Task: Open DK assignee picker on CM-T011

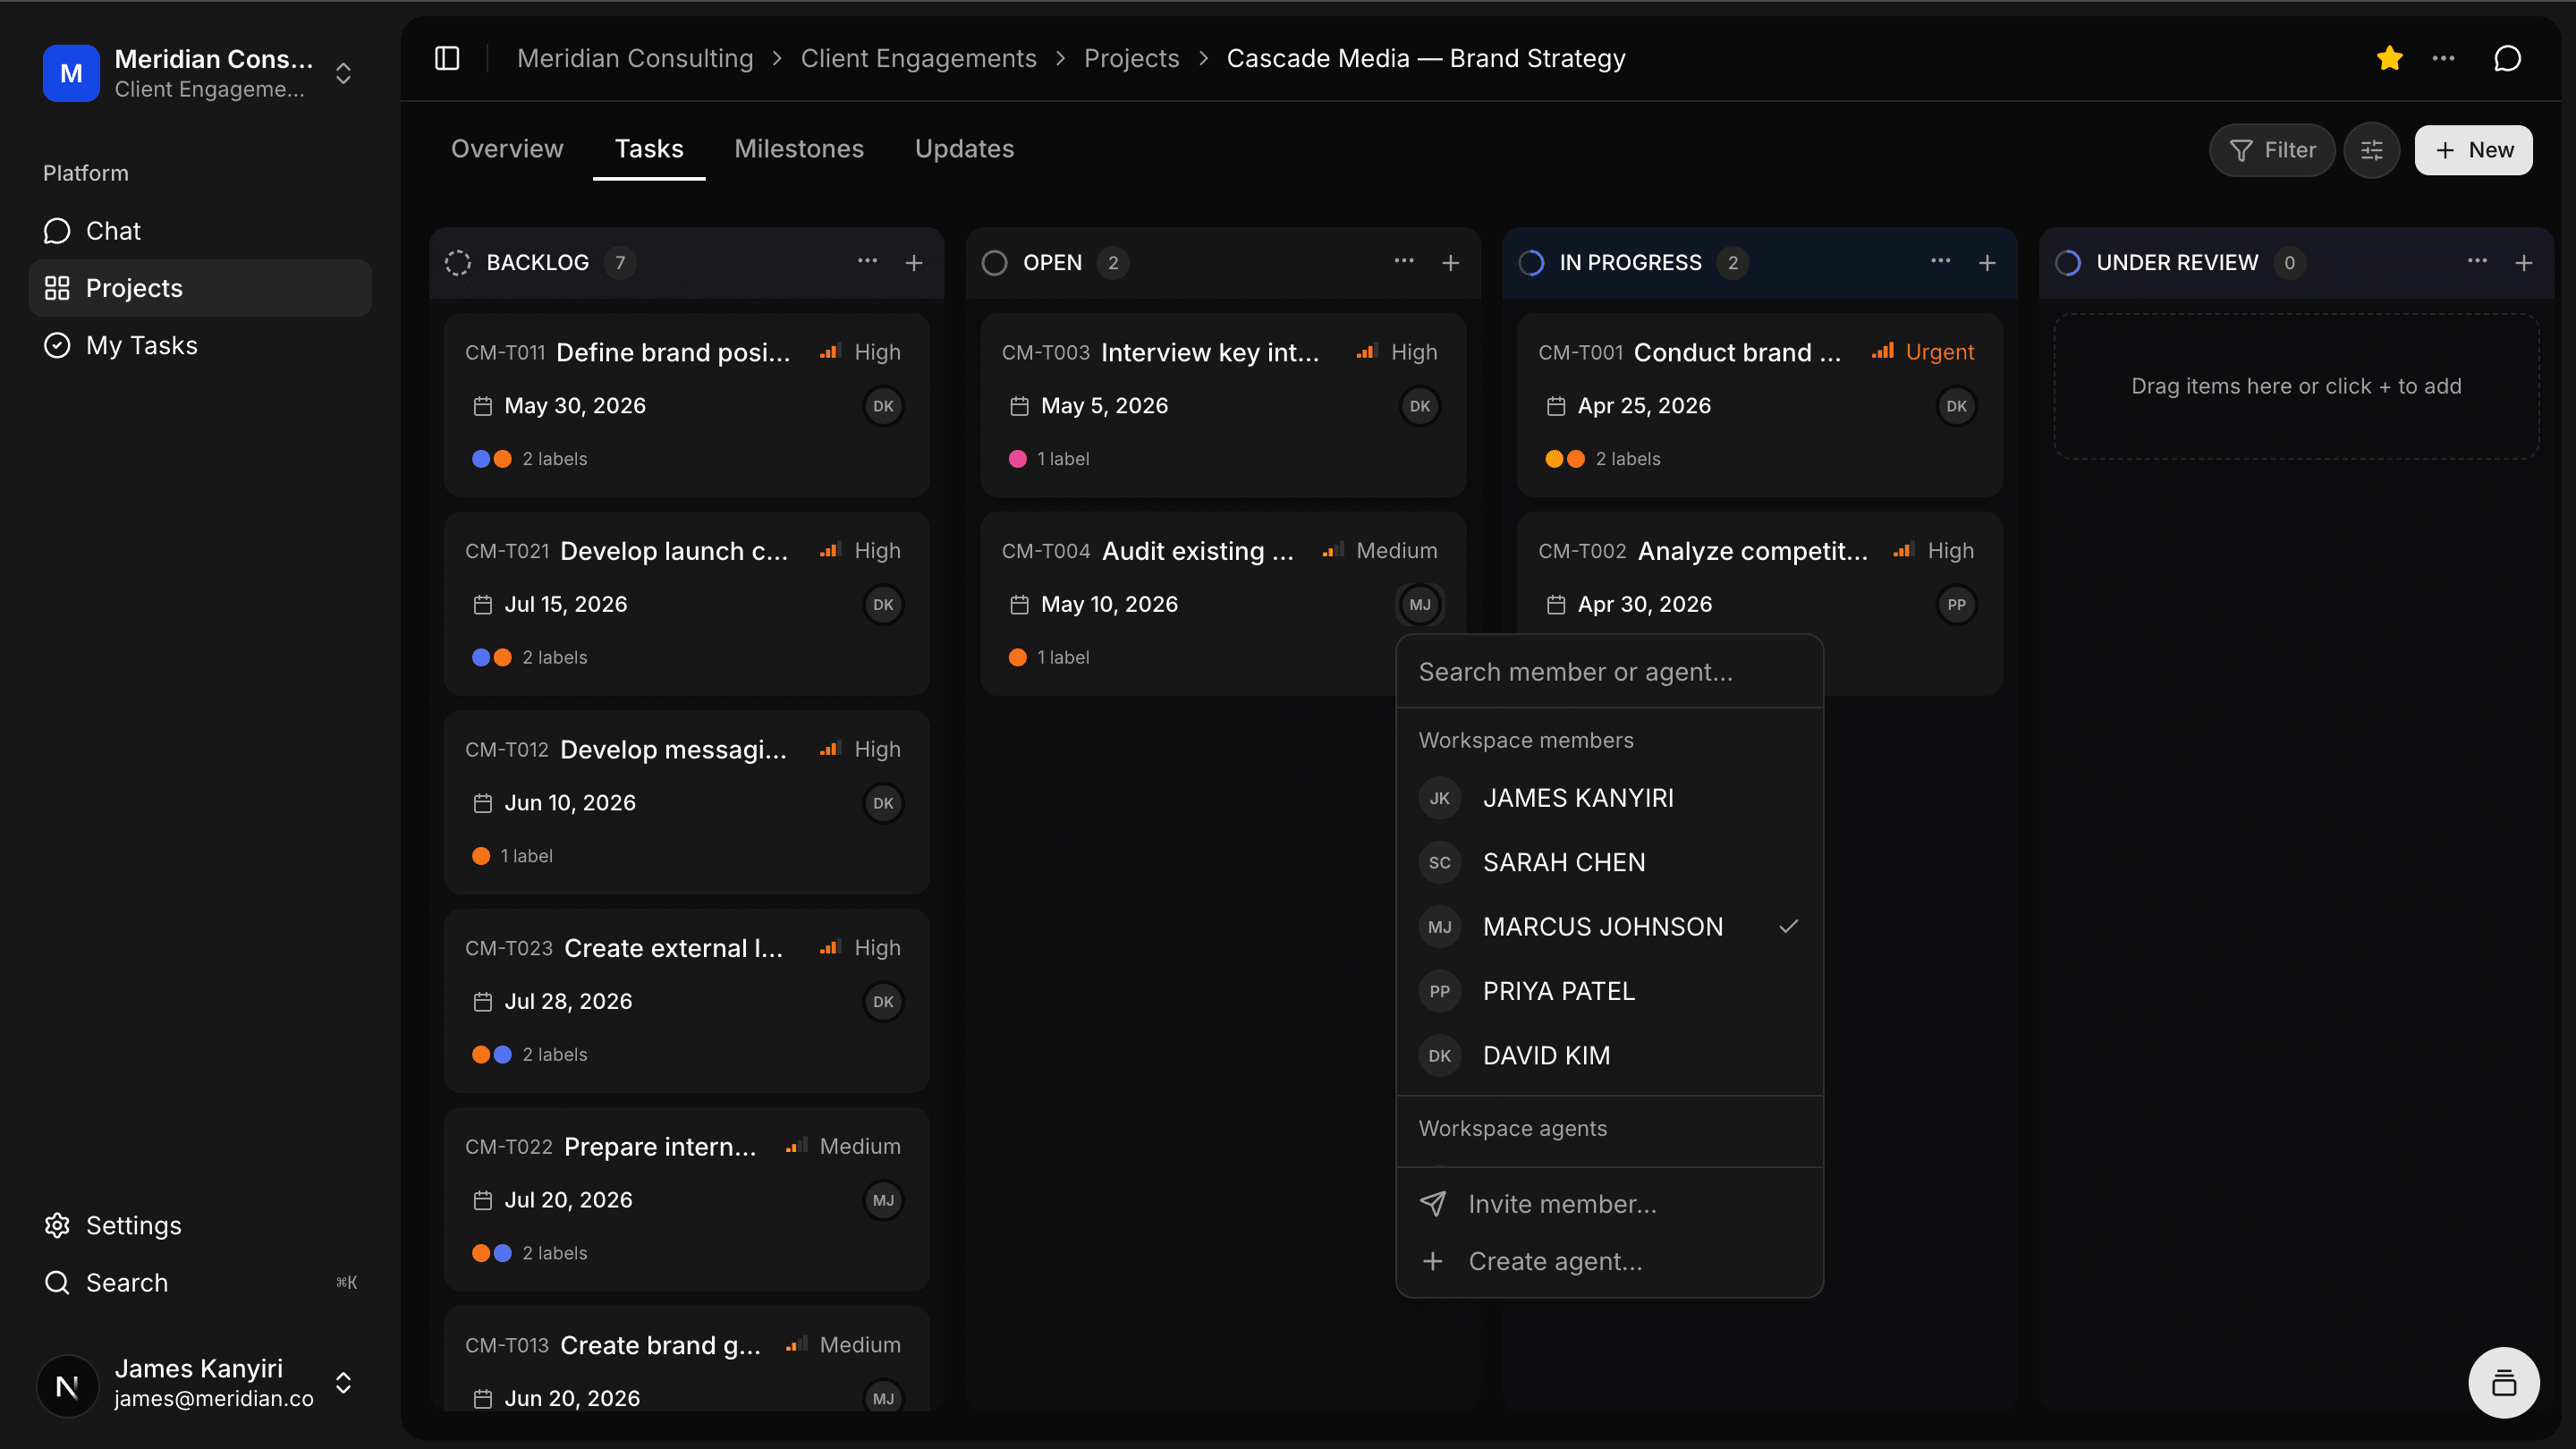Action: tap(882, 406)
